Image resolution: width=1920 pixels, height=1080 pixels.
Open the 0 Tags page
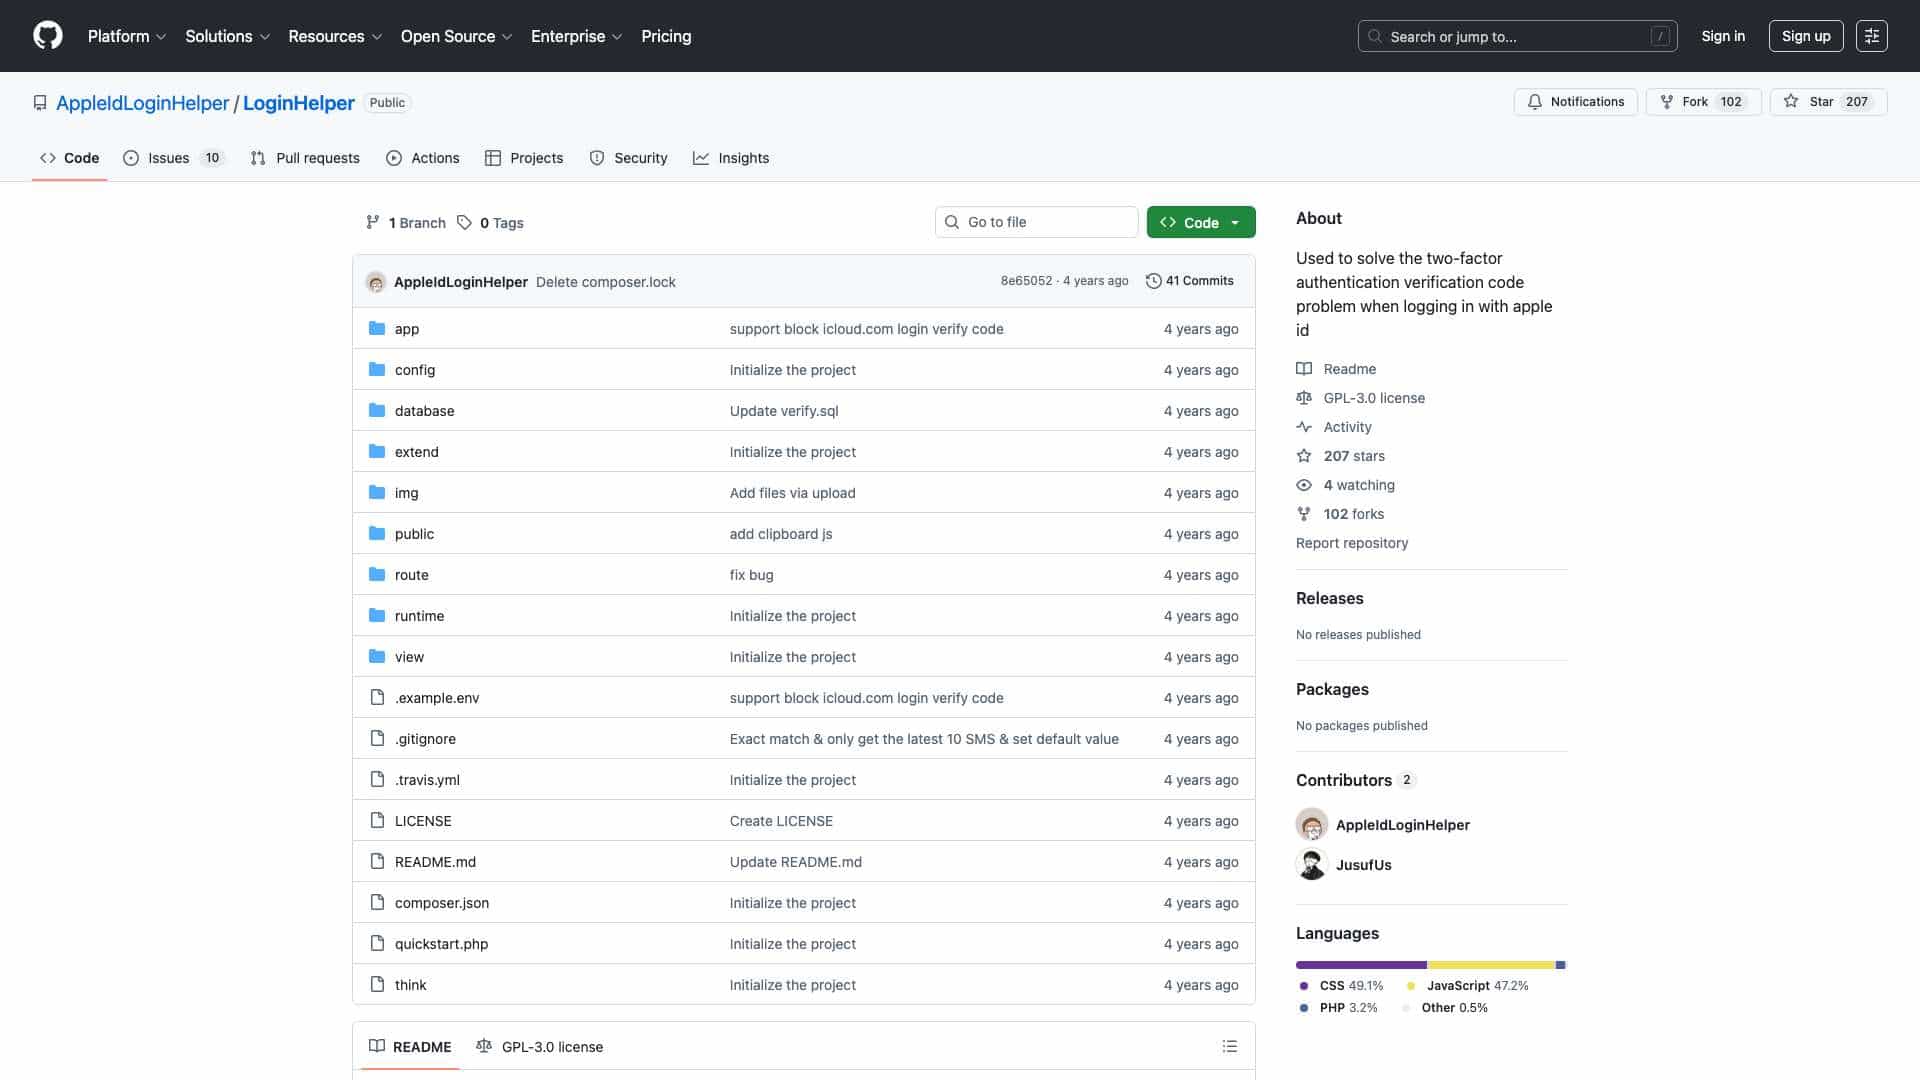point(491,223)
